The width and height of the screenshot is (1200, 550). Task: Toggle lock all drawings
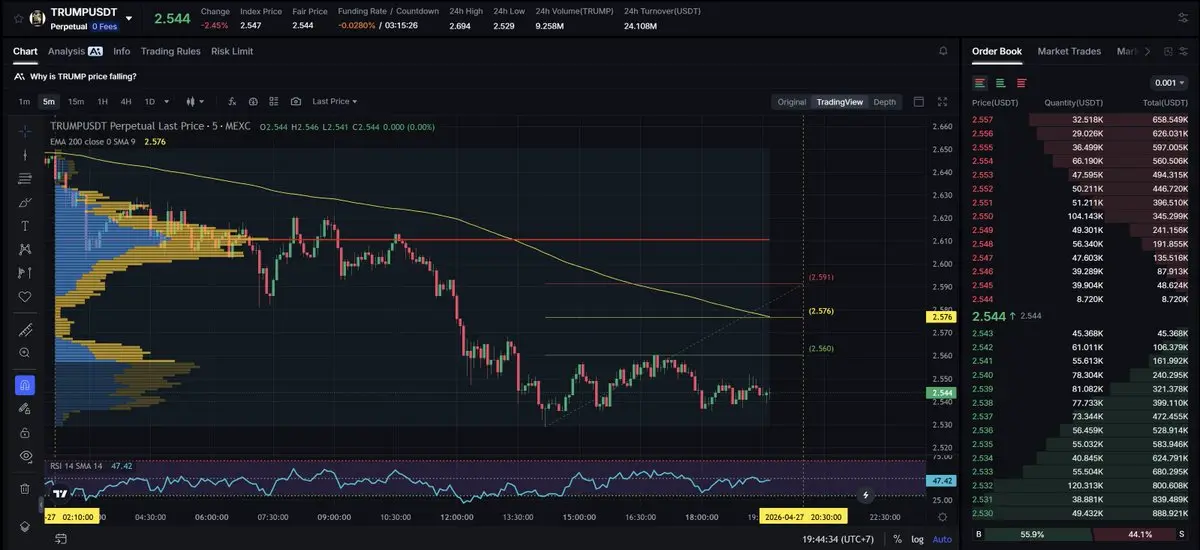pos(25,432)
